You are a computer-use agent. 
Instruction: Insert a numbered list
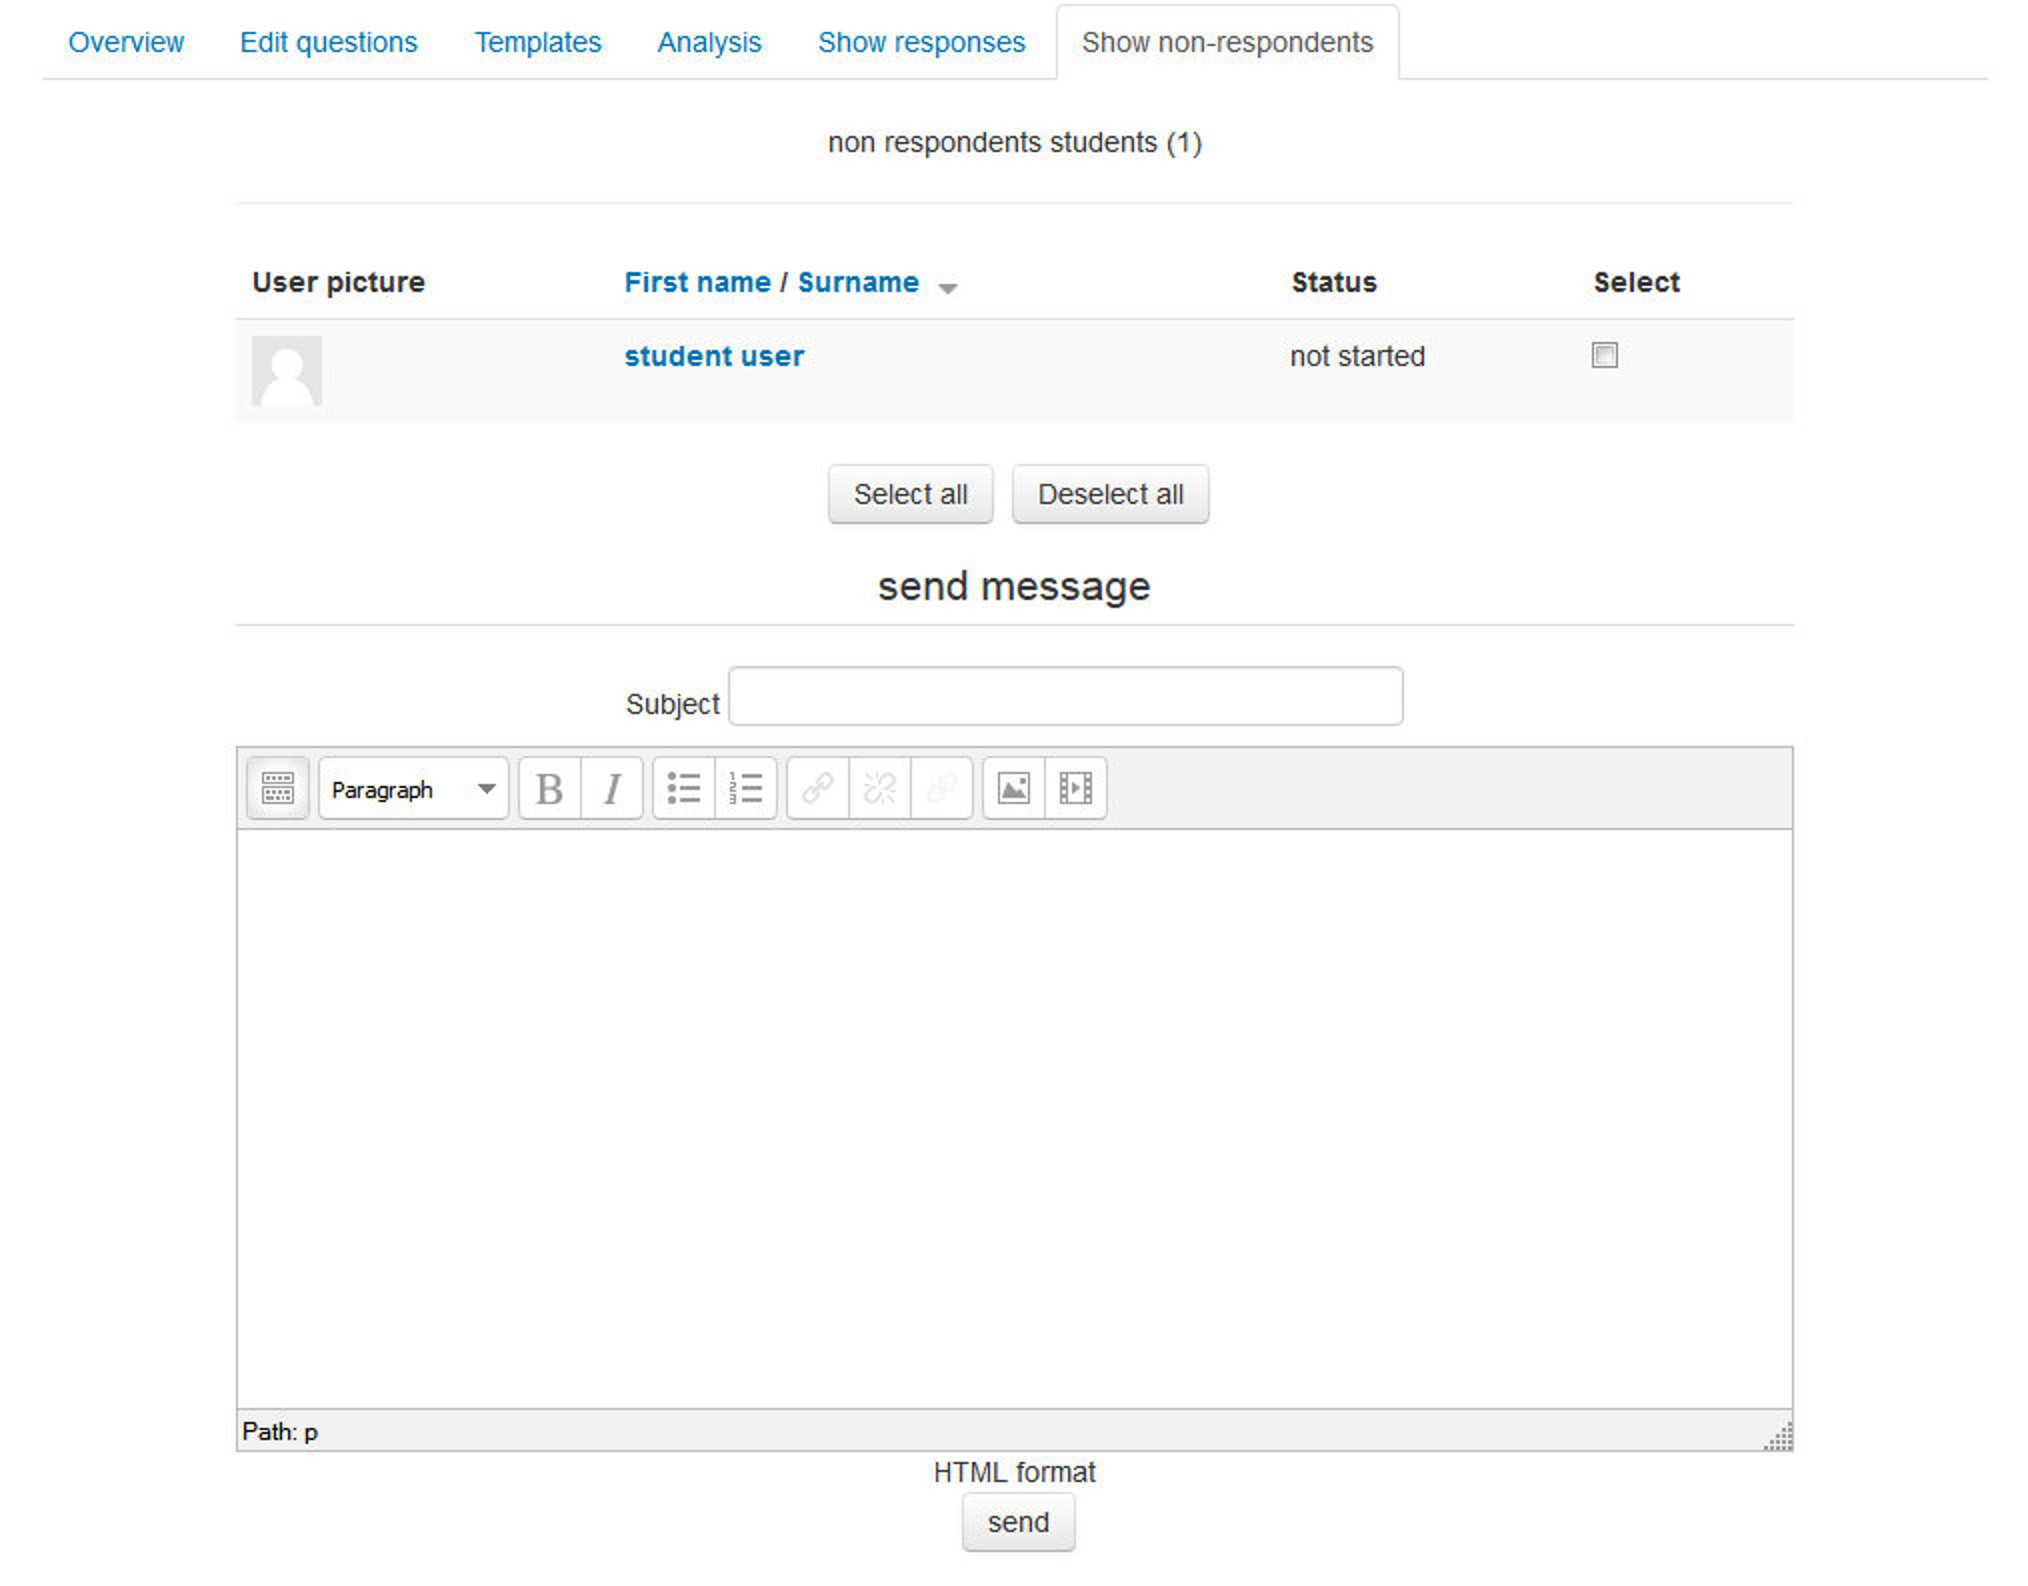tap(746, 789)
